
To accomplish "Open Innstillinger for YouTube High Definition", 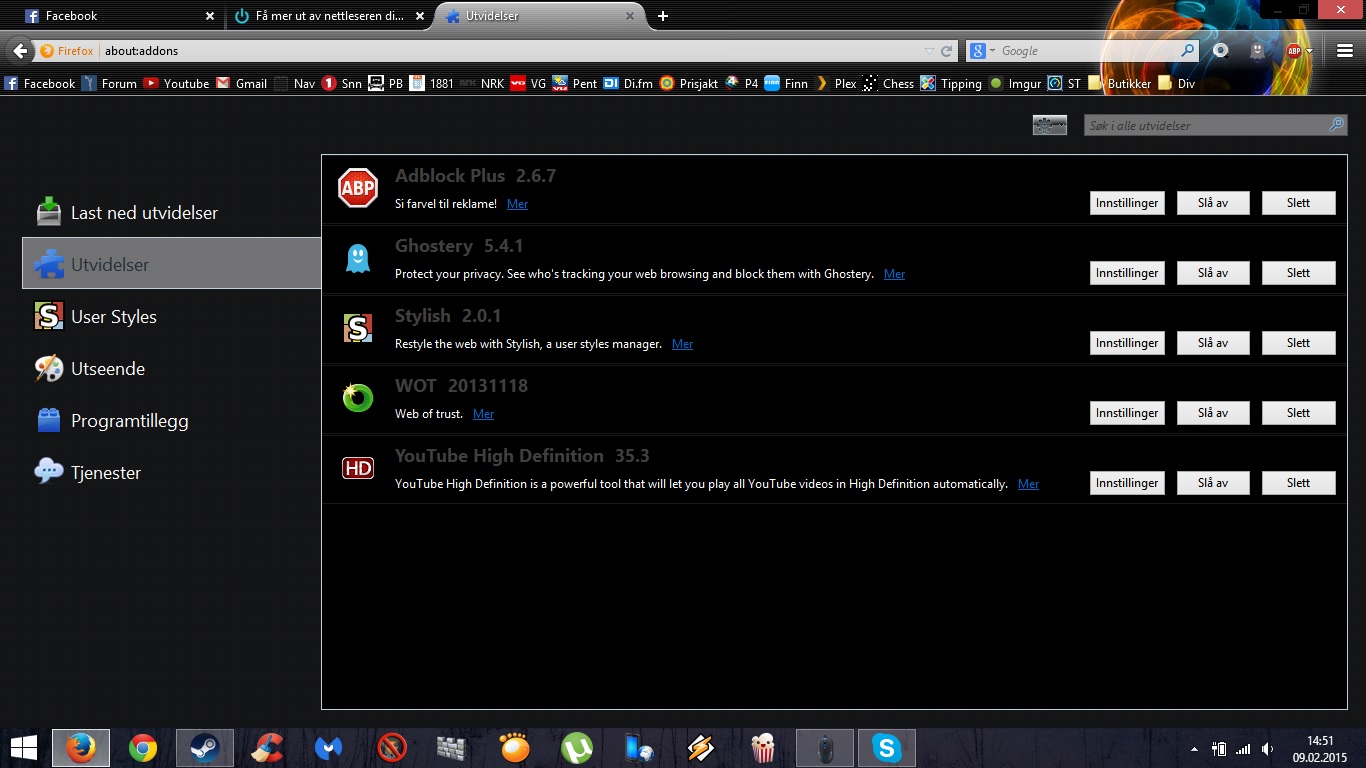I will pyautogui.click(x=1127, y=483).
